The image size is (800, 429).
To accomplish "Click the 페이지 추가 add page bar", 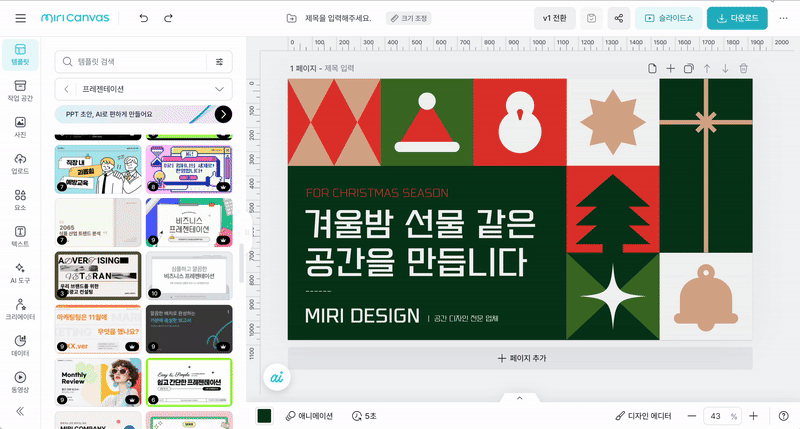I will pos(520,357).
